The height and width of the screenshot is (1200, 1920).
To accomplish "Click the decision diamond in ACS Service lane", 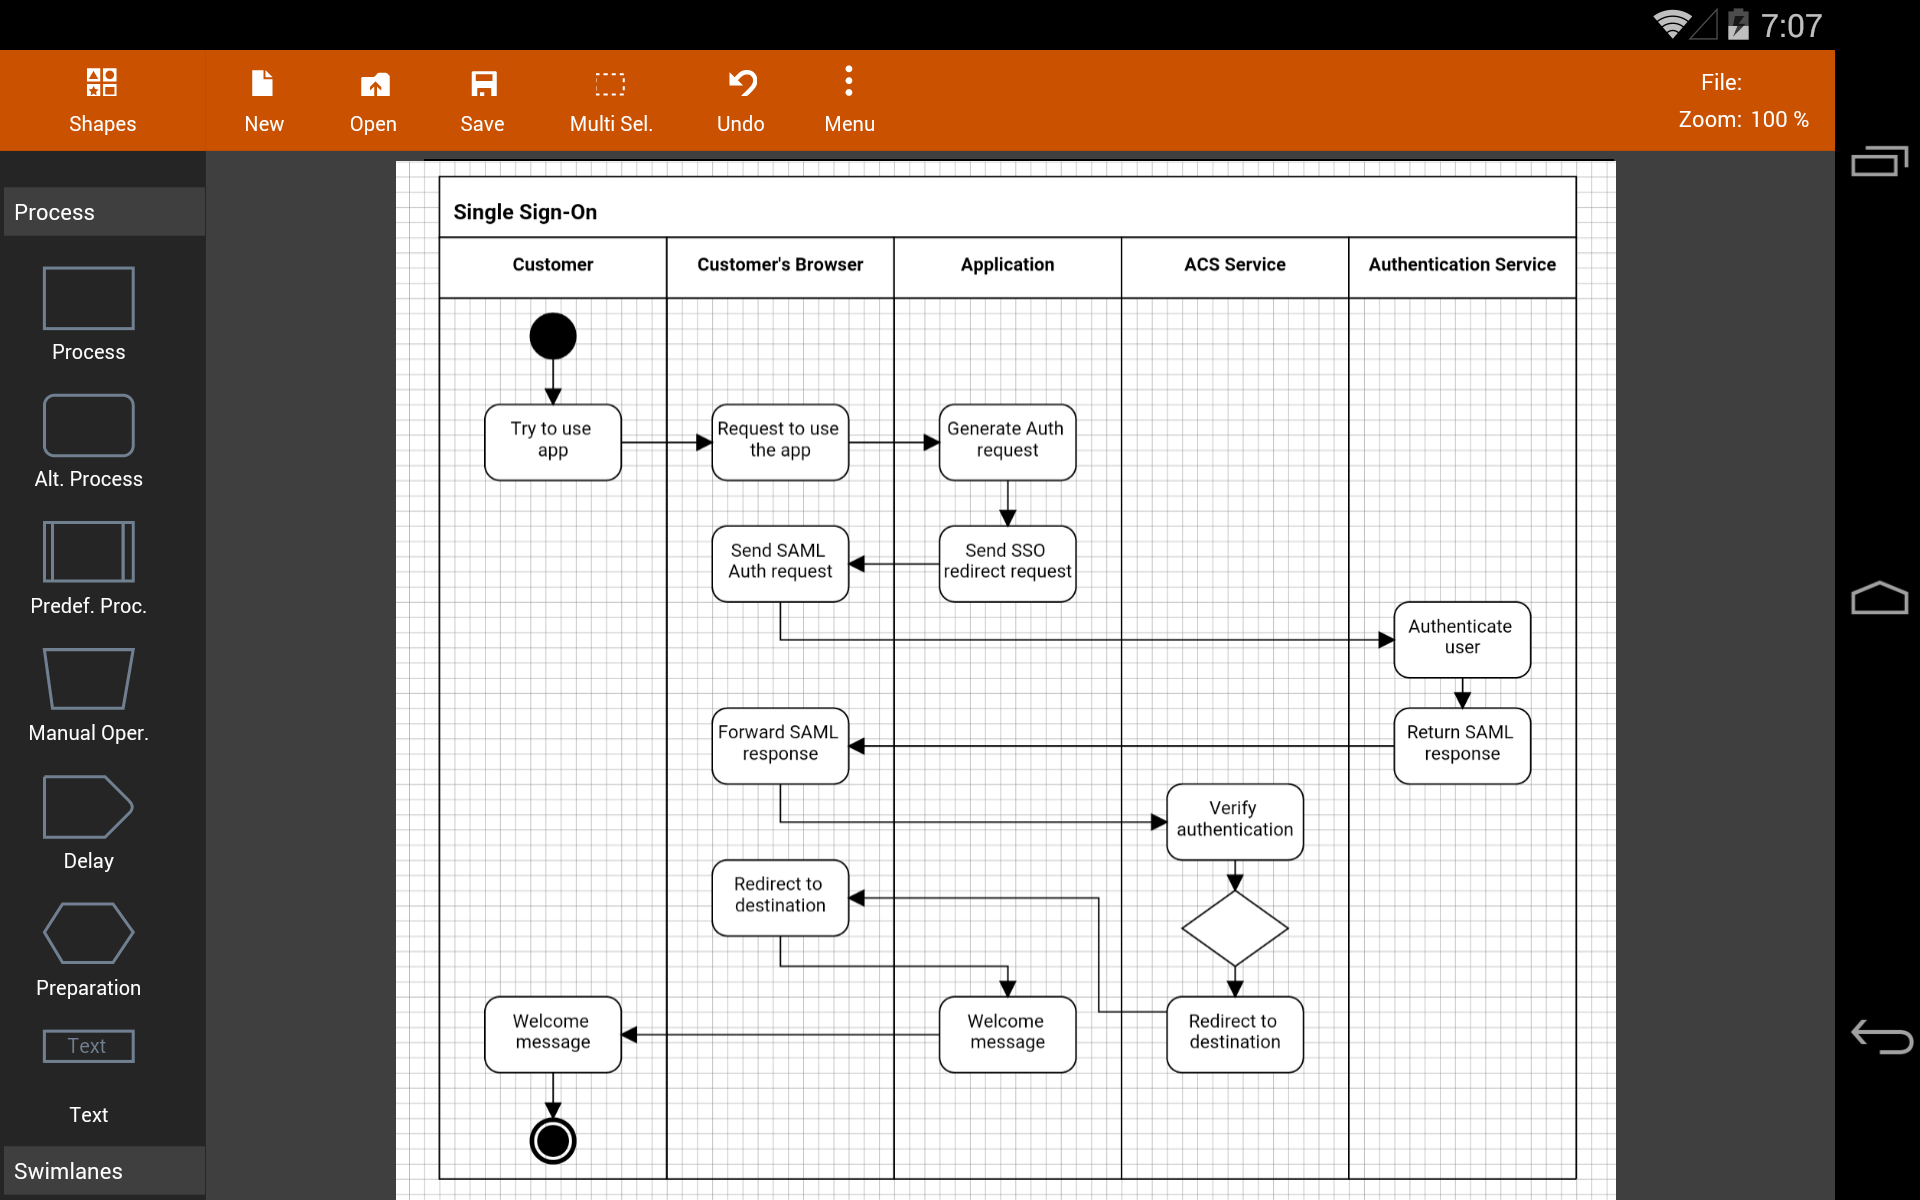I will tap(1235, 928).
